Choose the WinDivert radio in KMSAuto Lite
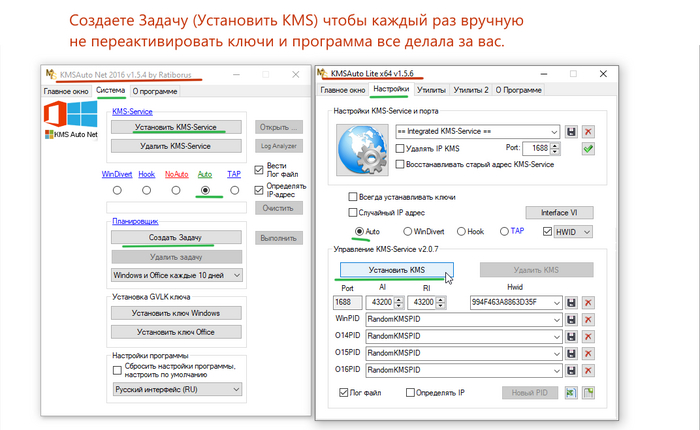 (407, 231)
